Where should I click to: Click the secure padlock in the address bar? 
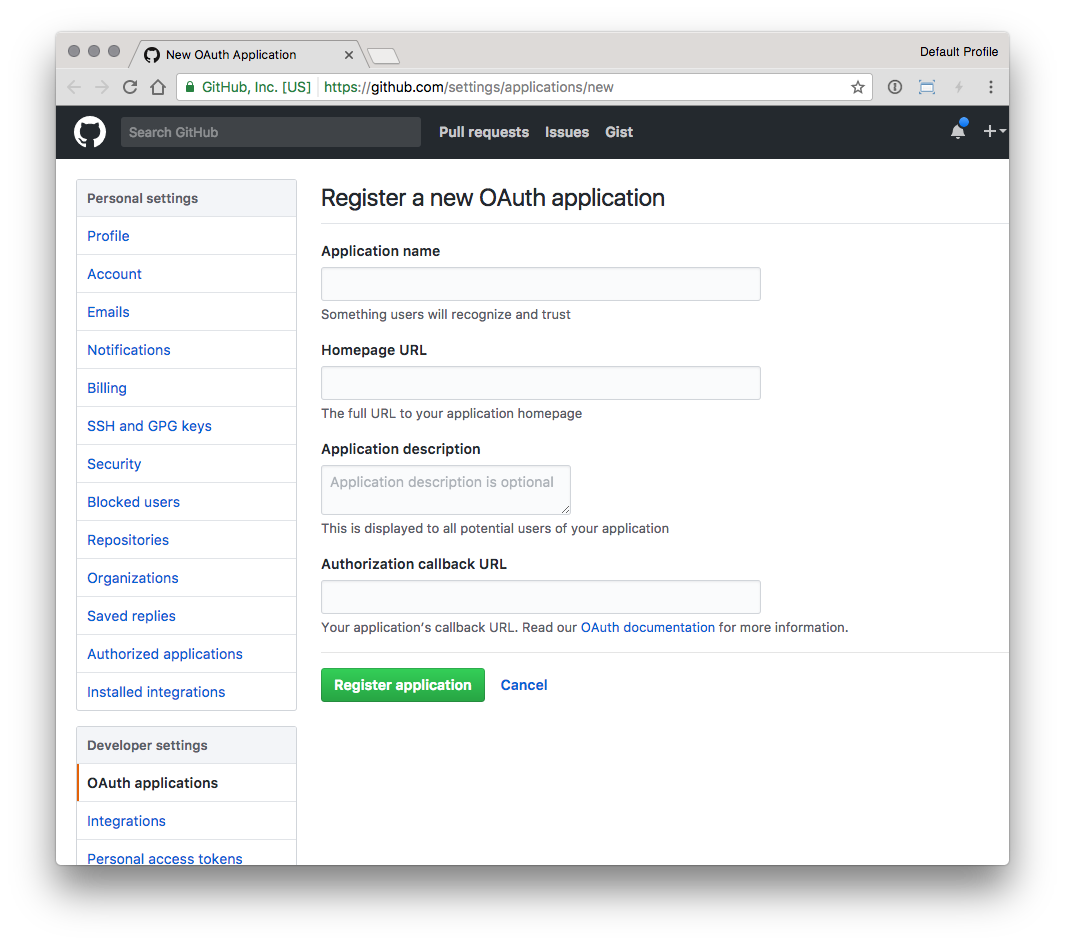[190, 87]
